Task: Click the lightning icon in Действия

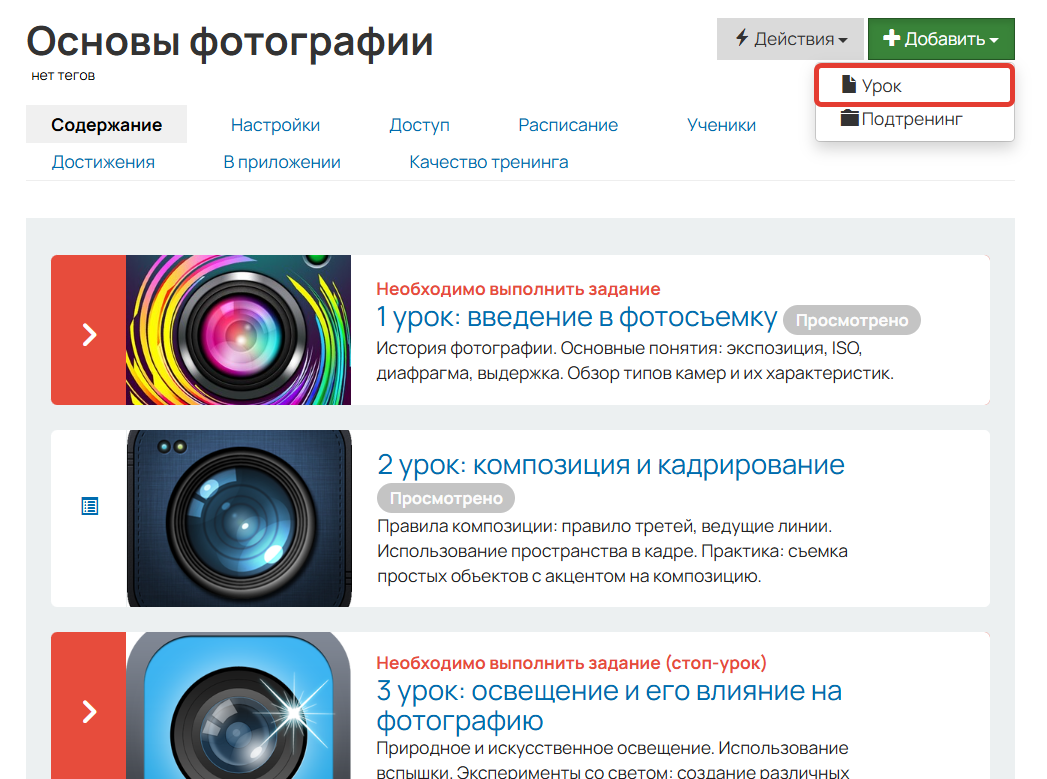Action: point(742,38)
